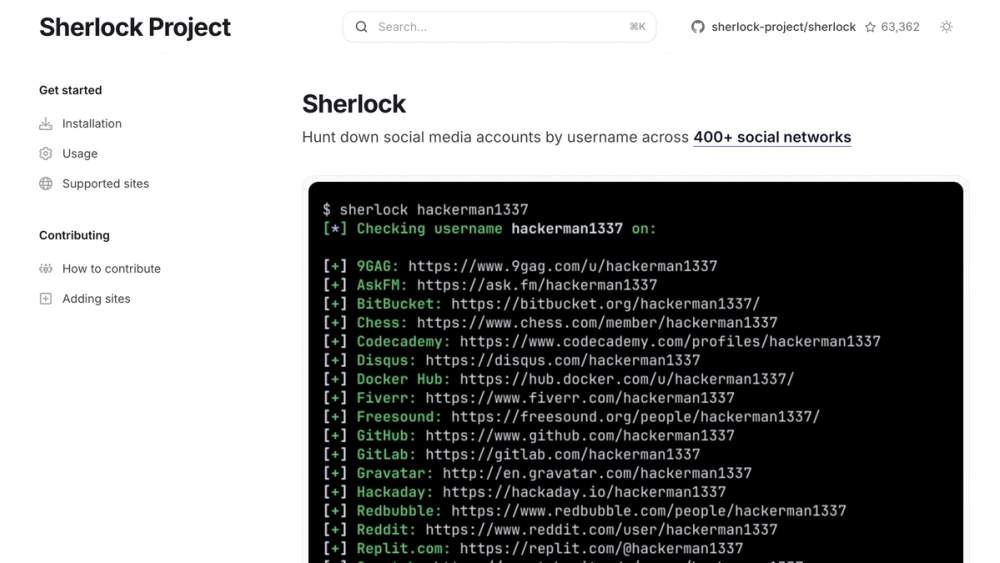Click the Codecademy URL in terminal output

tap(670, 342)
